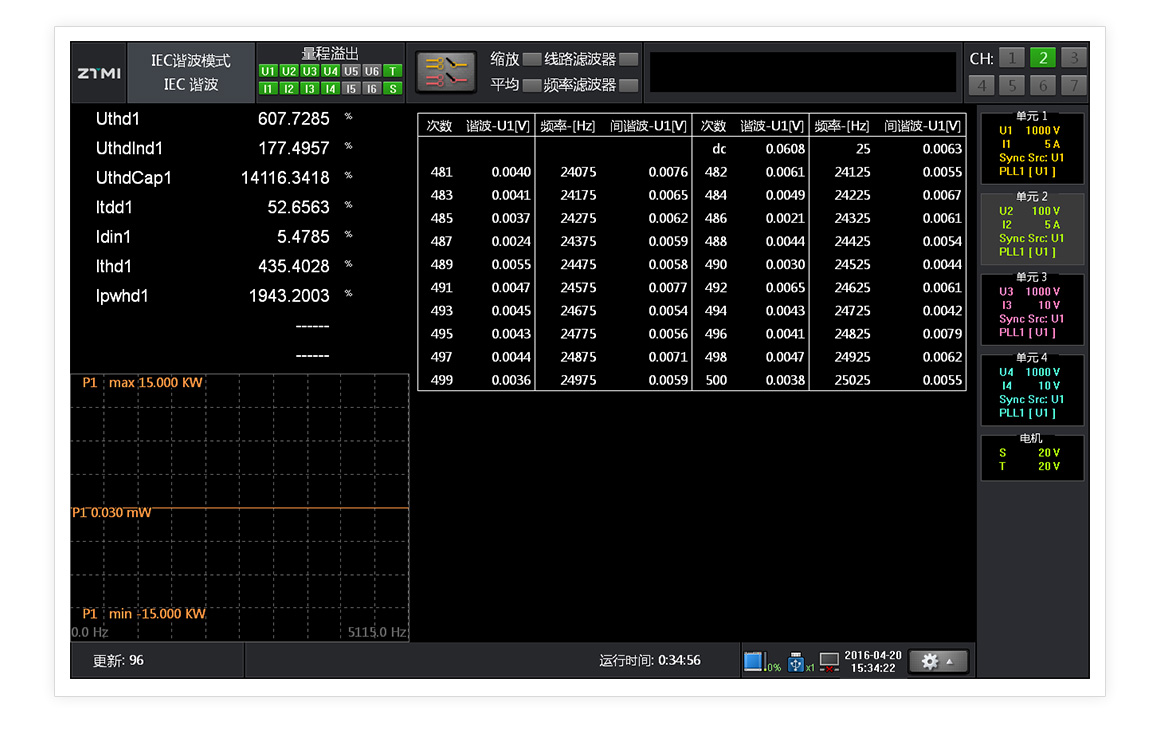Click the ZTMI logo

[99, 73]
